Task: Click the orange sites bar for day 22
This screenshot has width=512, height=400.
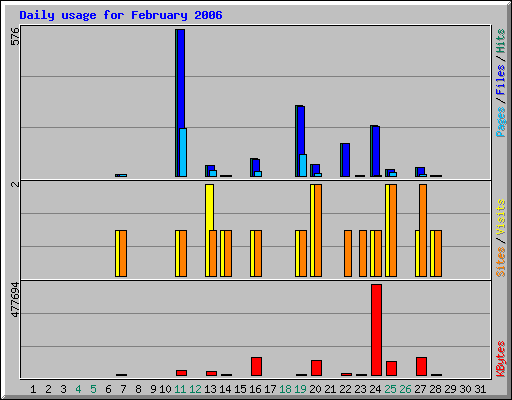Action: click(x=348, y=253)
